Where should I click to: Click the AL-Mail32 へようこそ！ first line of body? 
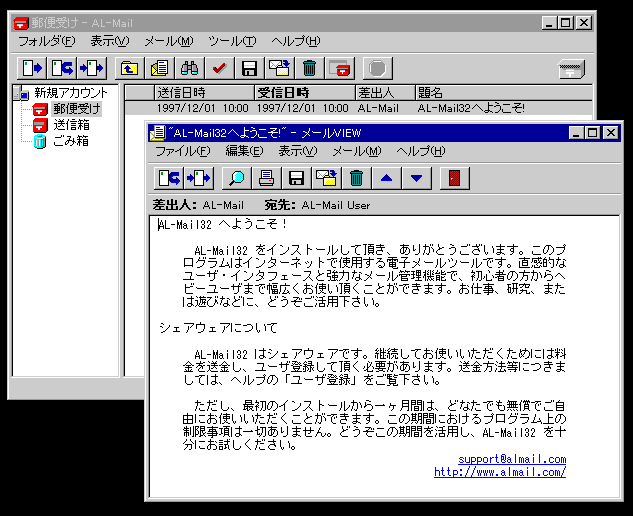pos(222,224)
